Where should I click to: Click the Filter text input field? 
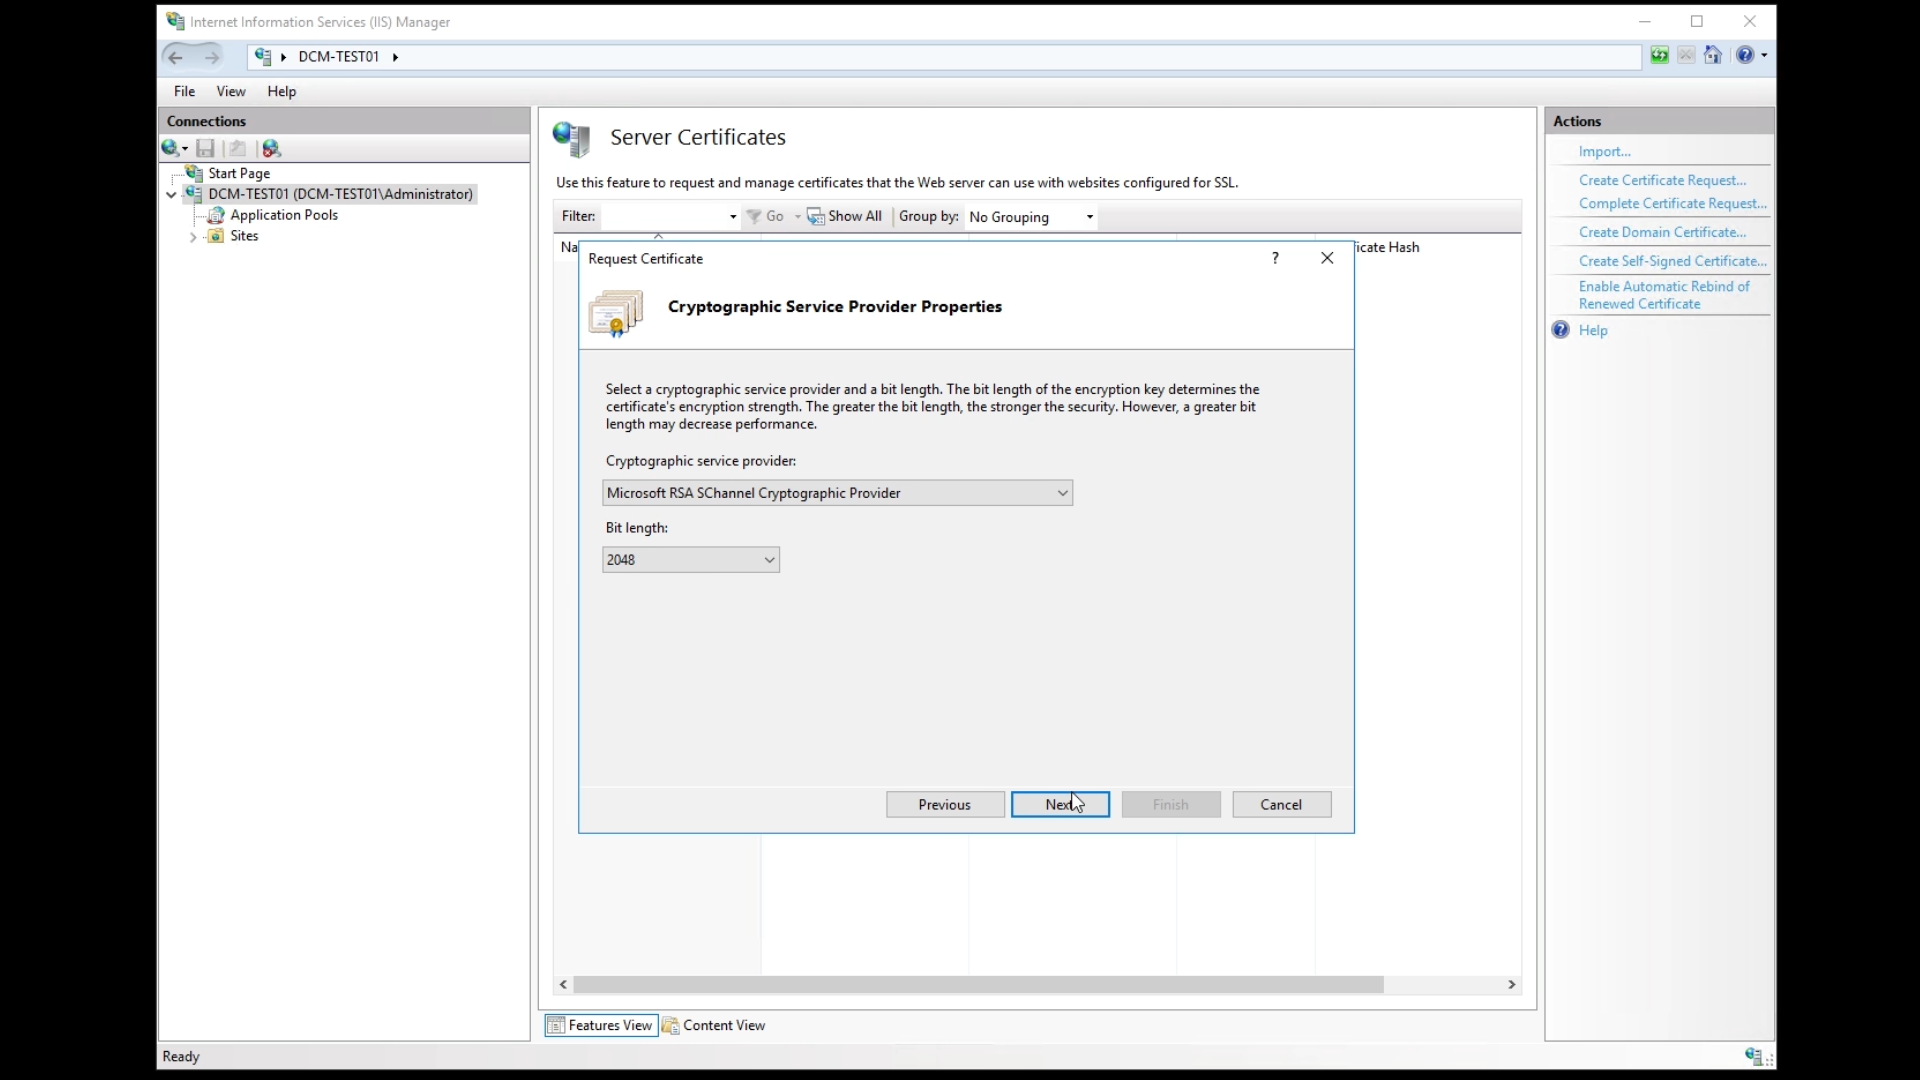click(663, 217)
